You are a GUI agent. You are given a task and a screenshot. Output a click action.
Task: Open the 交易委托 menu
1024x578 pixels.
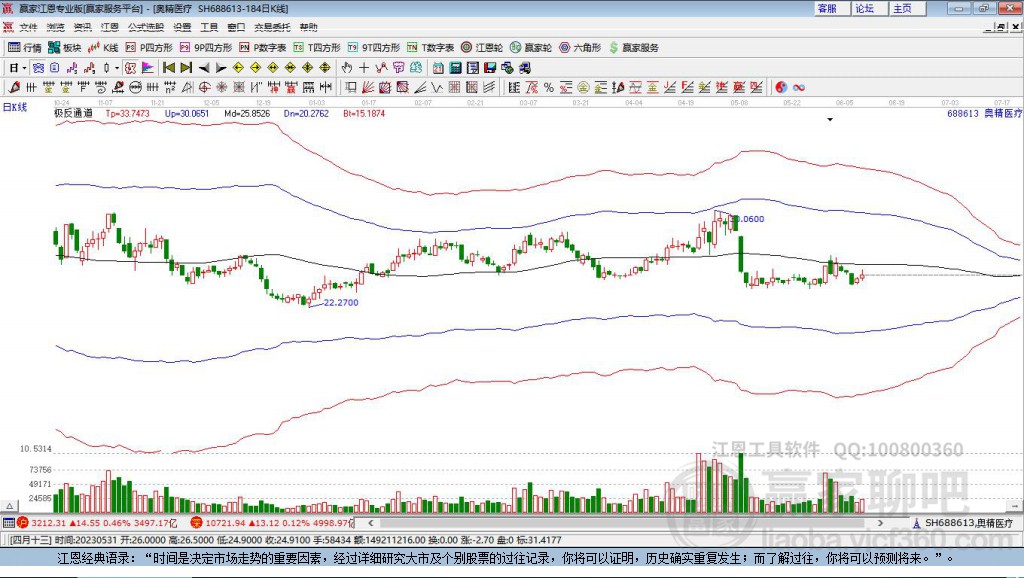272,27
